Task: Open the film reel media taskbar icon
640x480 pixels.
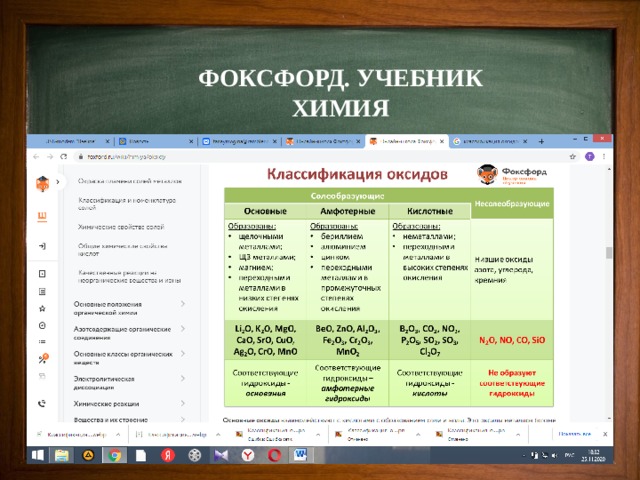Action: click(195, 455)
